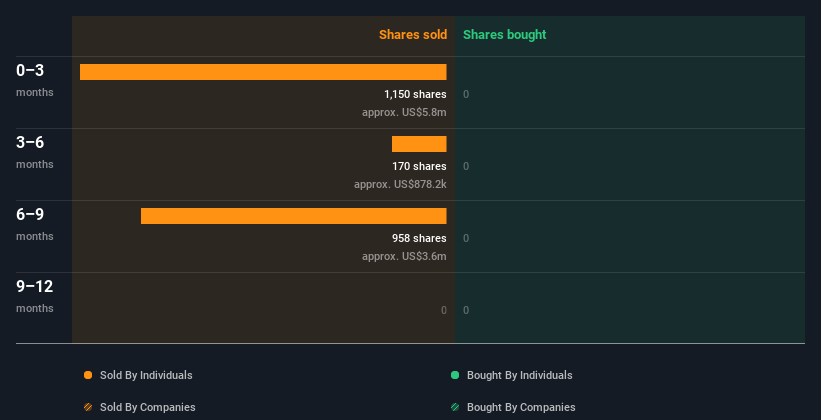Click the approx. US$3.6m amount
821x420 pixels.
404,256
